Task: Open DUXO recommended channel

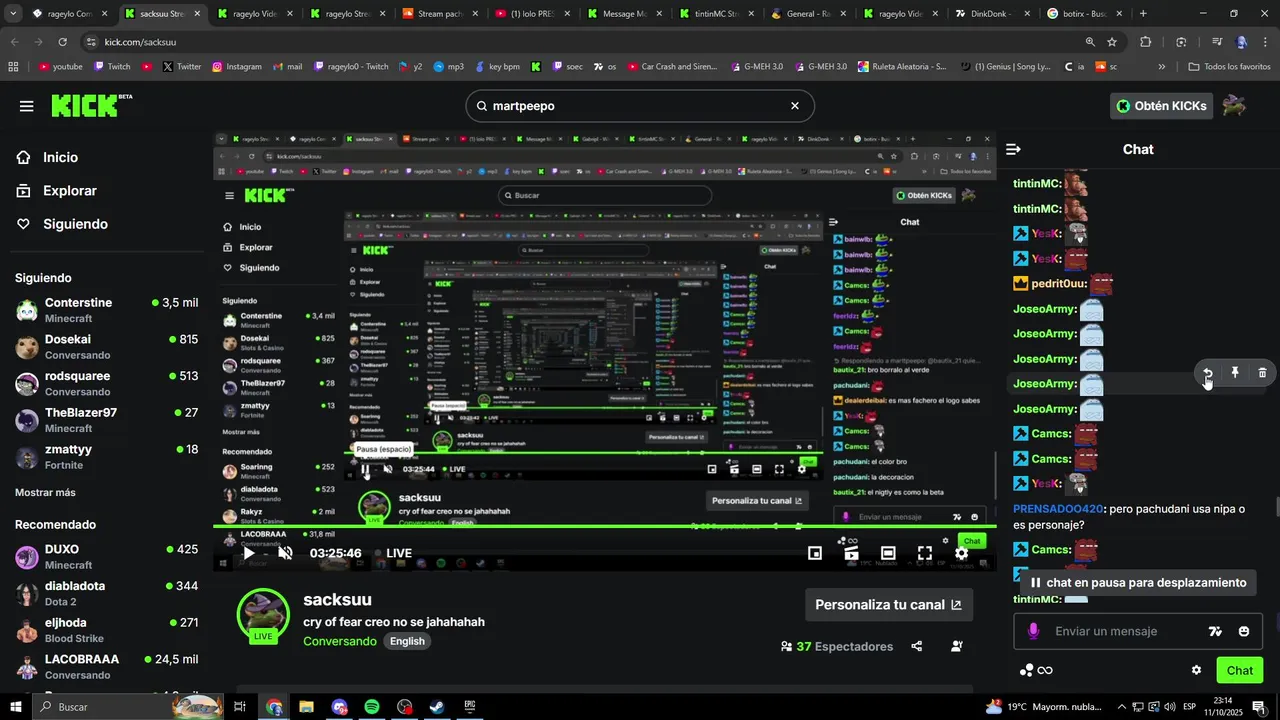Action: coord(106,557)
